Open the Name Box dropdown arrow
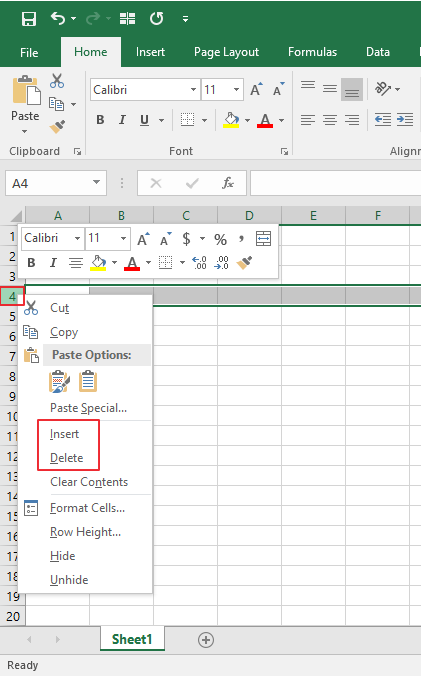This screenshot has width=421, height=676. point(96,183)
